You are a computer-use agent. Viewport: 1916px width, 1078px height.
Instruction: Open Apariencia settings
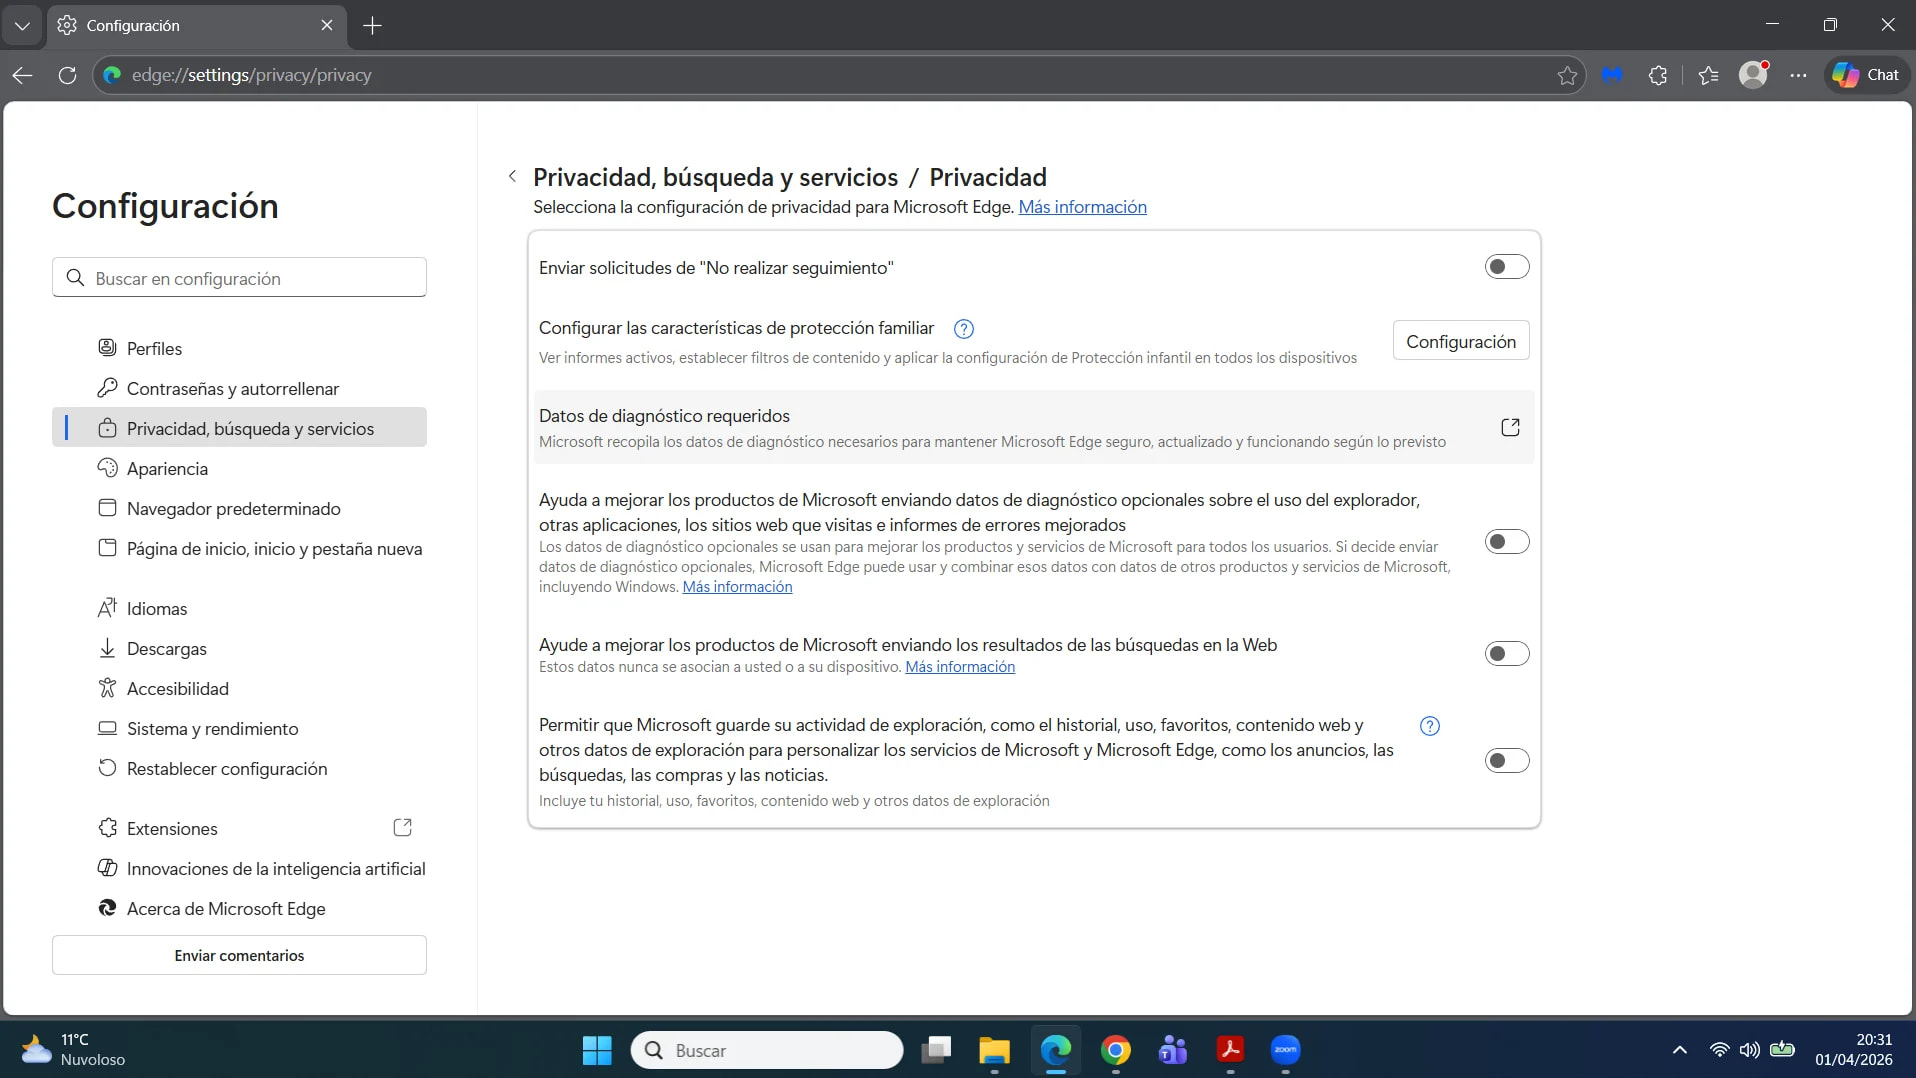[x=239, y=468]
